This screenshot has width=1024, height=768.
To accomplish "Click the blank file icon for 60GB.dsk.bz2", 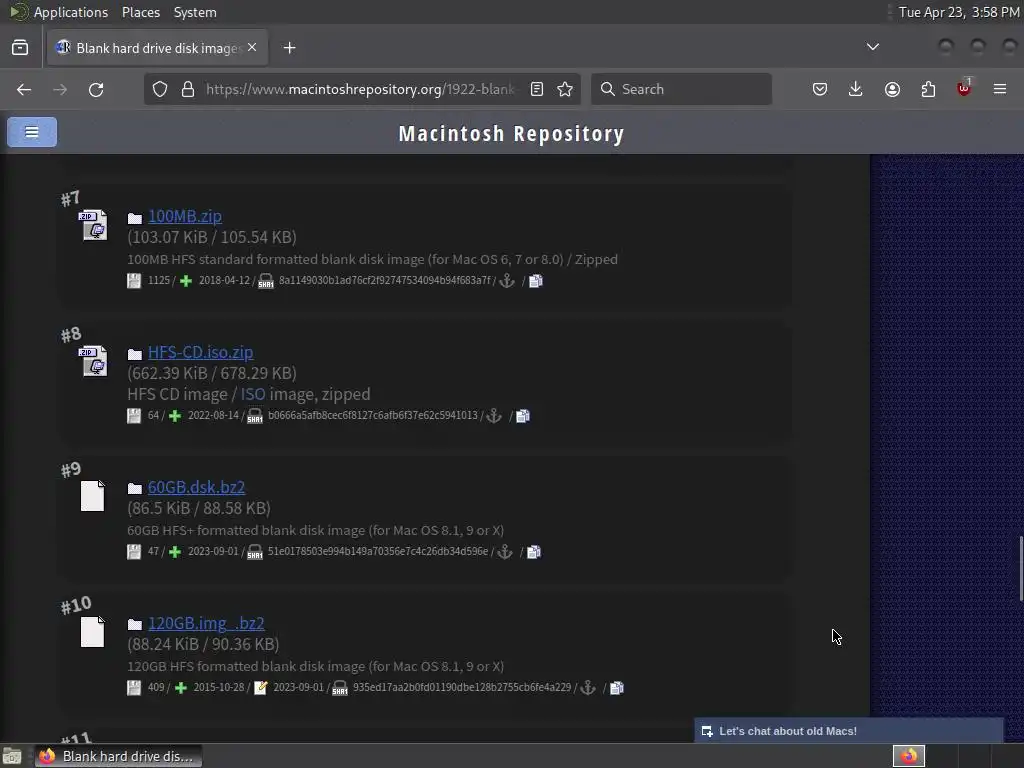I will click(x=93, y=496).
